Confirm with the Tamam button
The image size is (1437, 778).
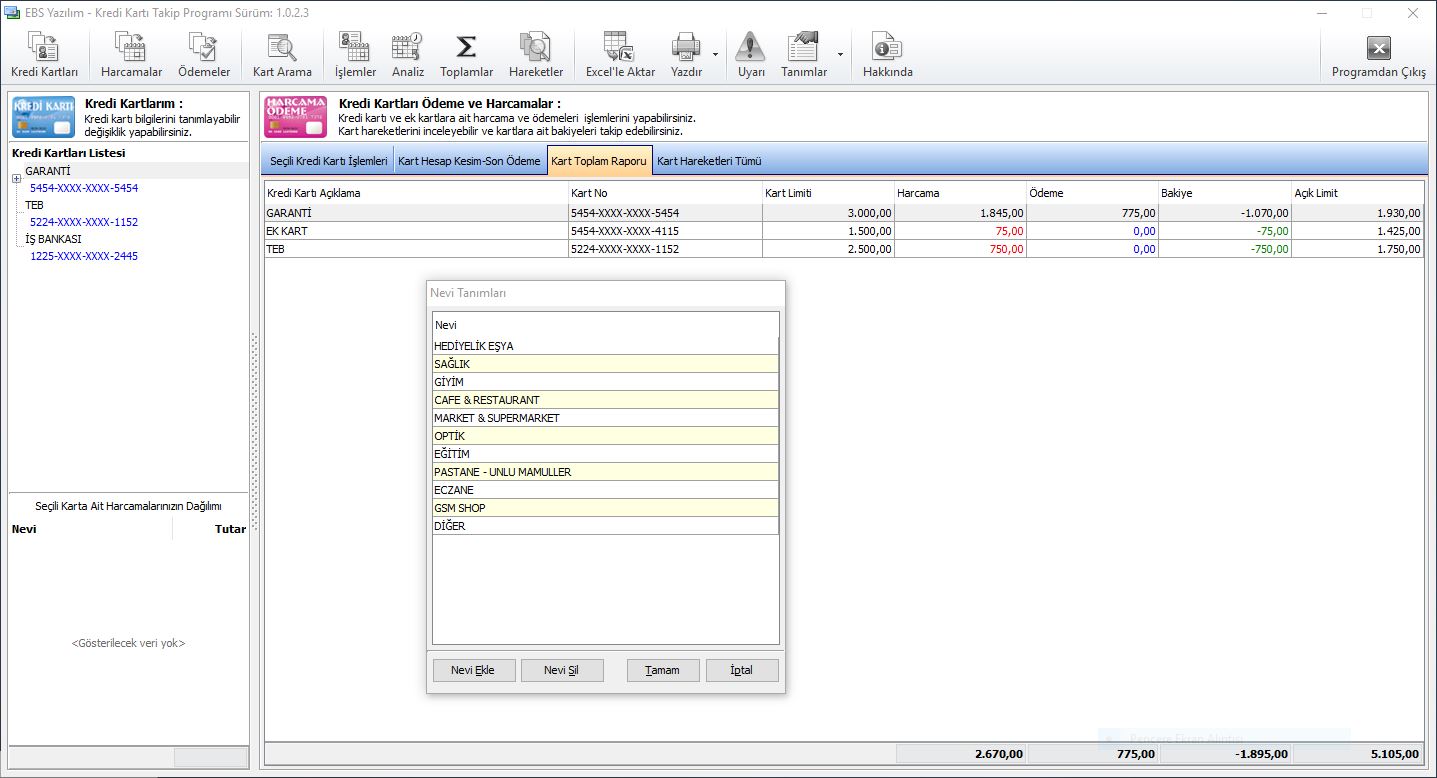[x=663, y=670]
